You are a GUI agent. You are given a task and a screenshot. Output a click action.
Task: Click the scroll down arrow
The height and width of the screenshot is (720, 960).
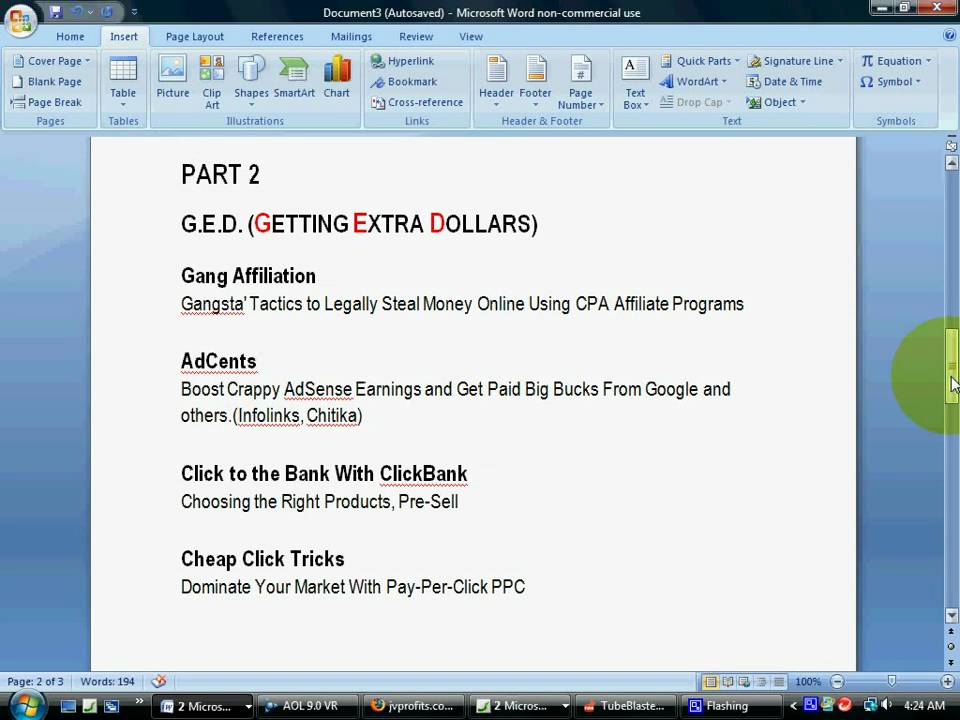(951, 615)
